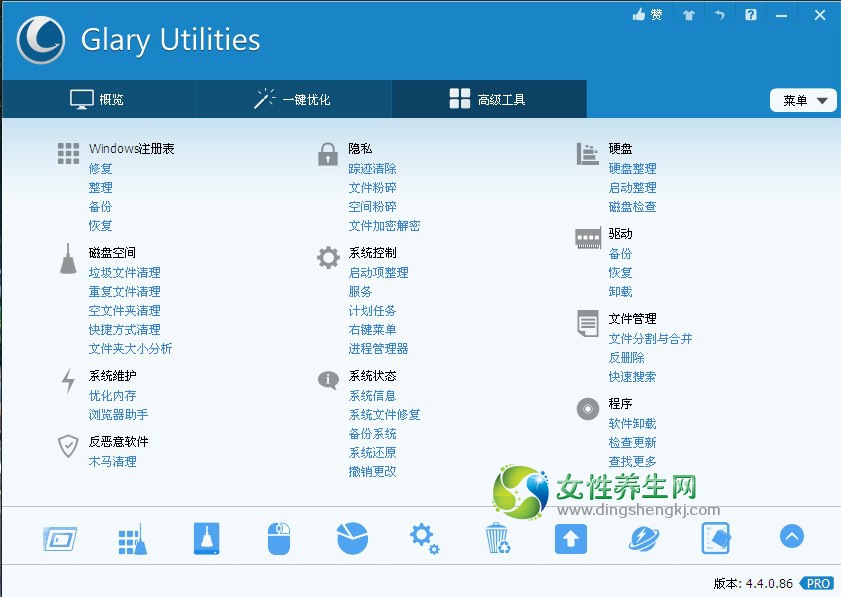Open 文件加密解密 link
This screenshot has width=841, height=597.
click(x=384, y=226)
